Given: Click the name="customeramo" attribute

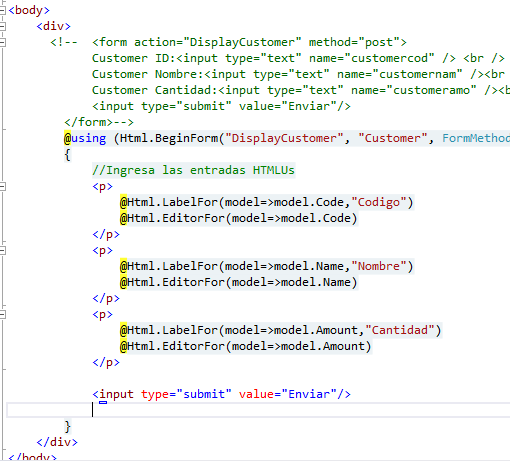Looking at the screenshot, I should coord(414,90).
